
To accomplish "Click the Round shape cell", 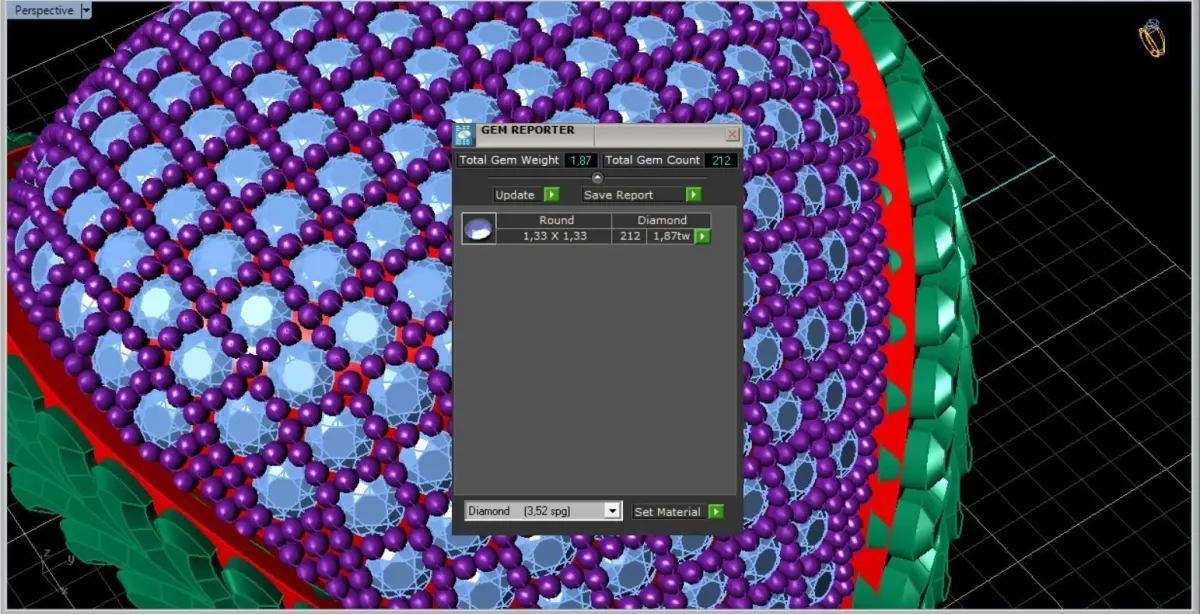I will (x=556, y=220).
